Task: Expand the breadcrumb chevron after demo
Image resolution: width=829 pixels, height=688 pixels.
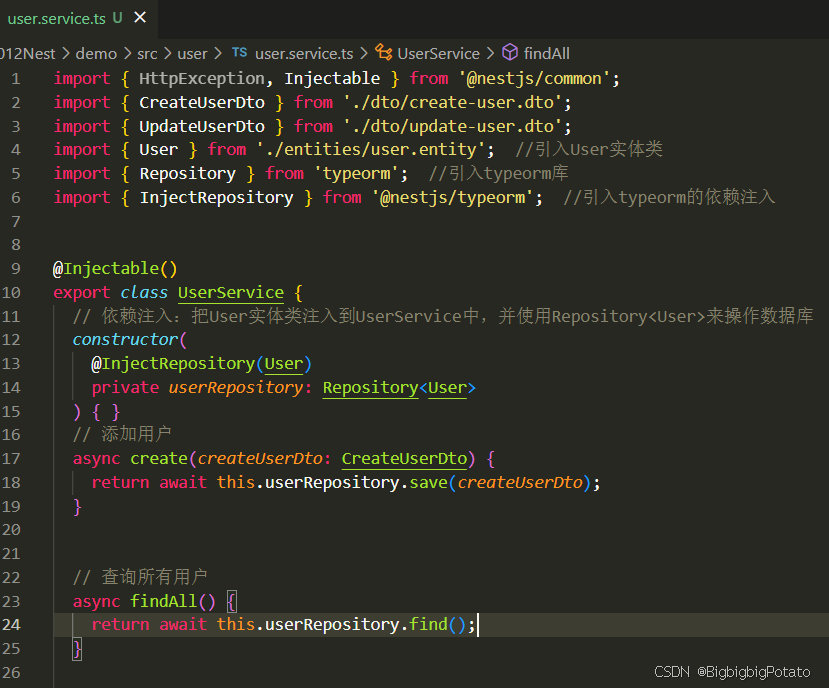Action: tap(127, 53)
